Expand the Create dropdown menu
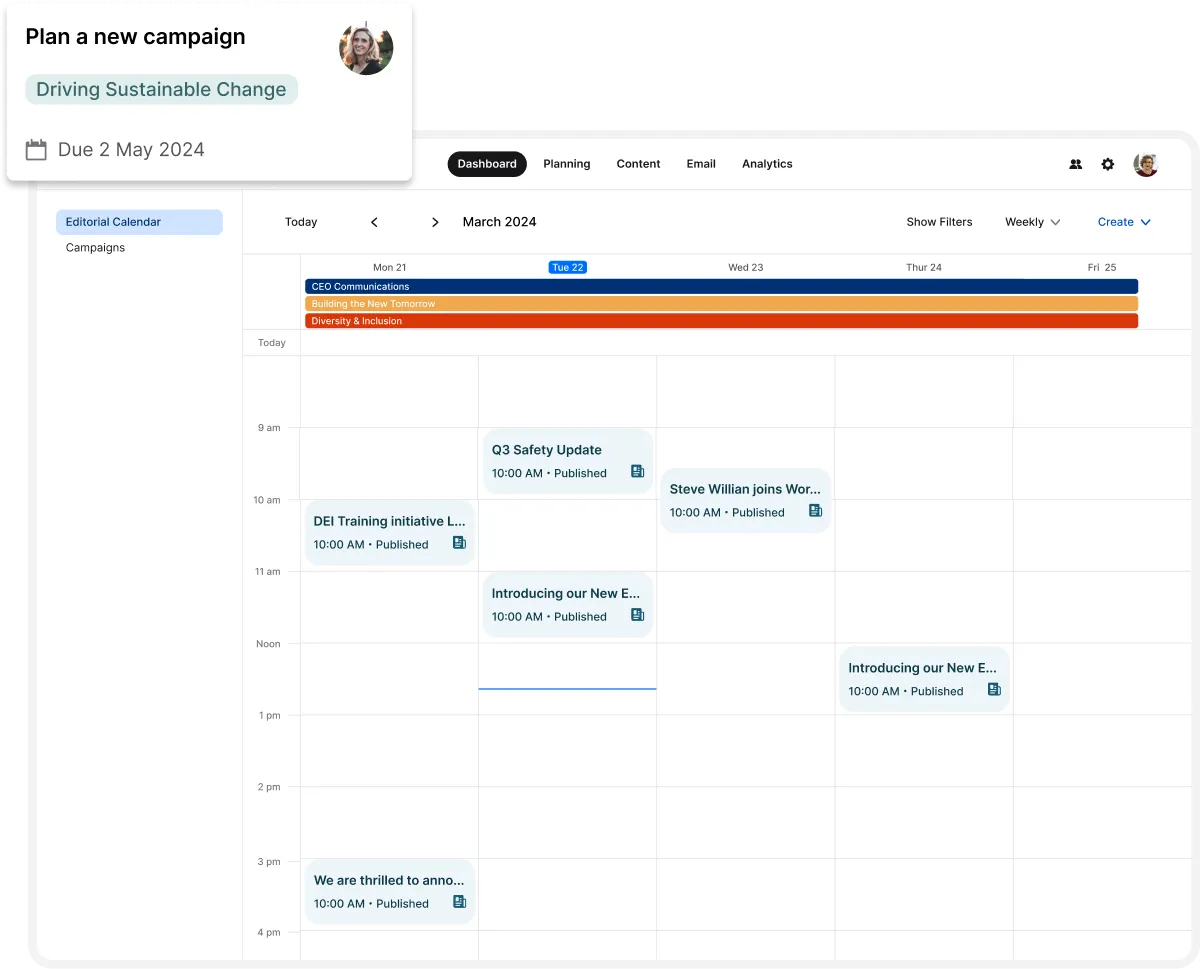Image resolution: width=1200 pixels, height=969 pixels. [x=1123, y=222]
